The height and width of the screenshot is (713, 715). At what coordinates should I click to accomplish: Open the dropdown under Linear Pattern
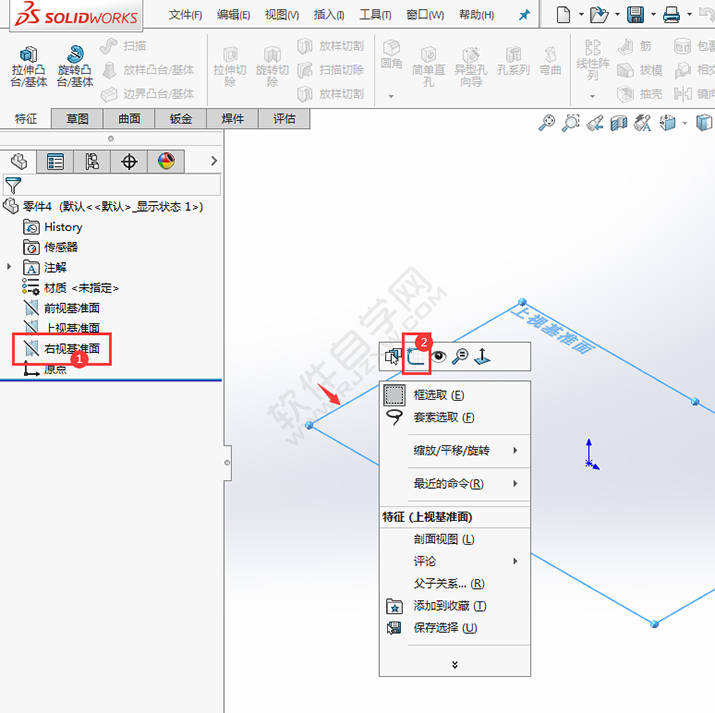coord(592,96)
